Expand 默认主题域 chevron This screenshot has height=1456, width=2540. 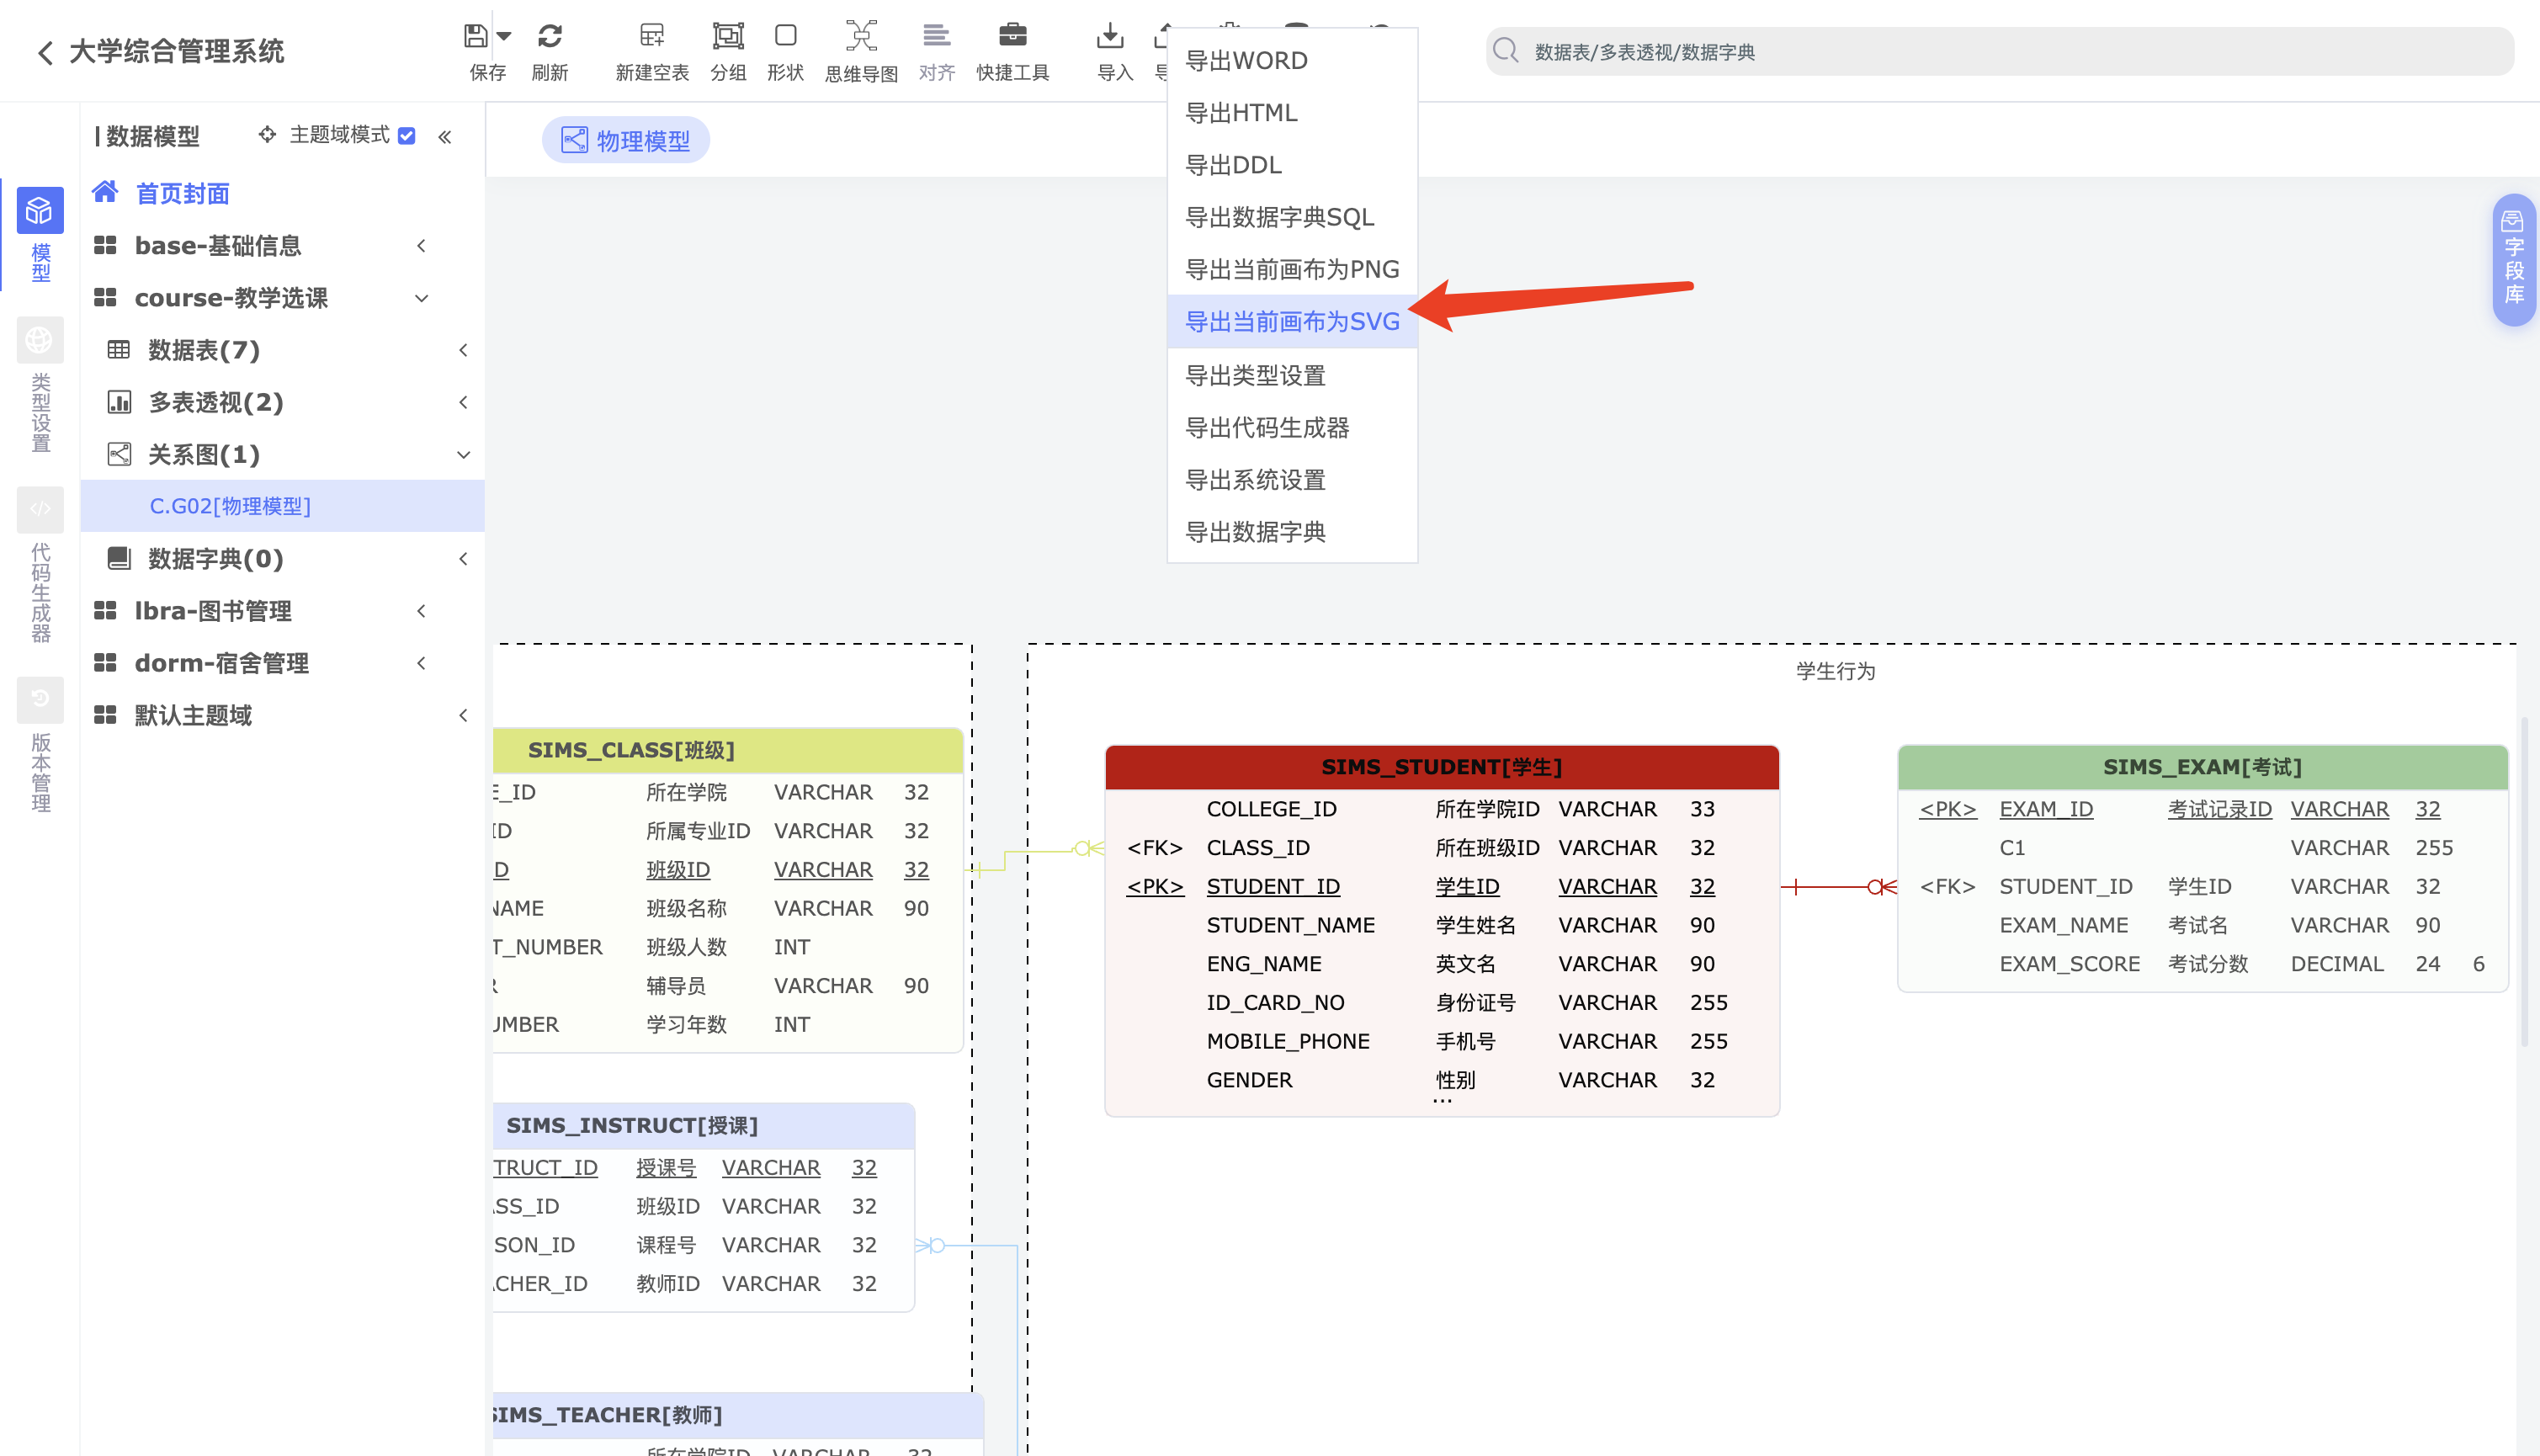(x=464, y=714)
